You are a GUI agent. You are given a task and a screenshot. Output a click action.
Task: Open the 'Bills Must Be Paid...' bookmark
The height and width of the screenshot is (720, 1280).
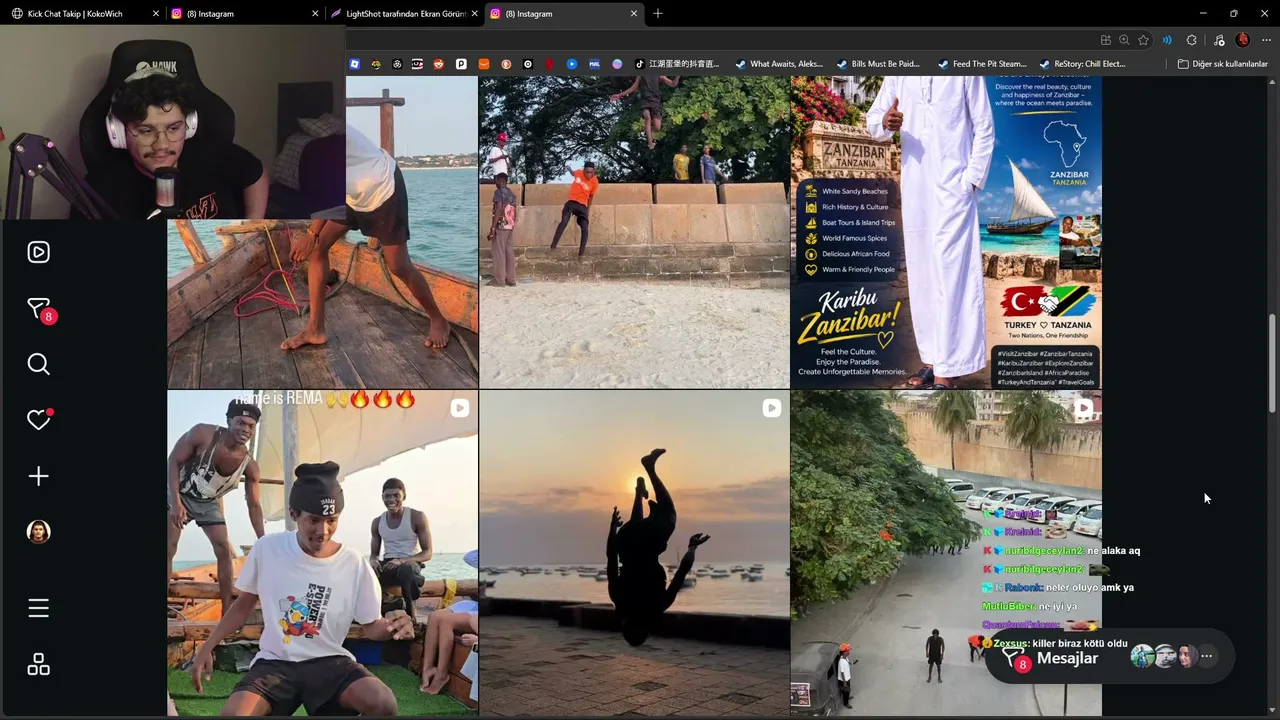pos(878,64)
